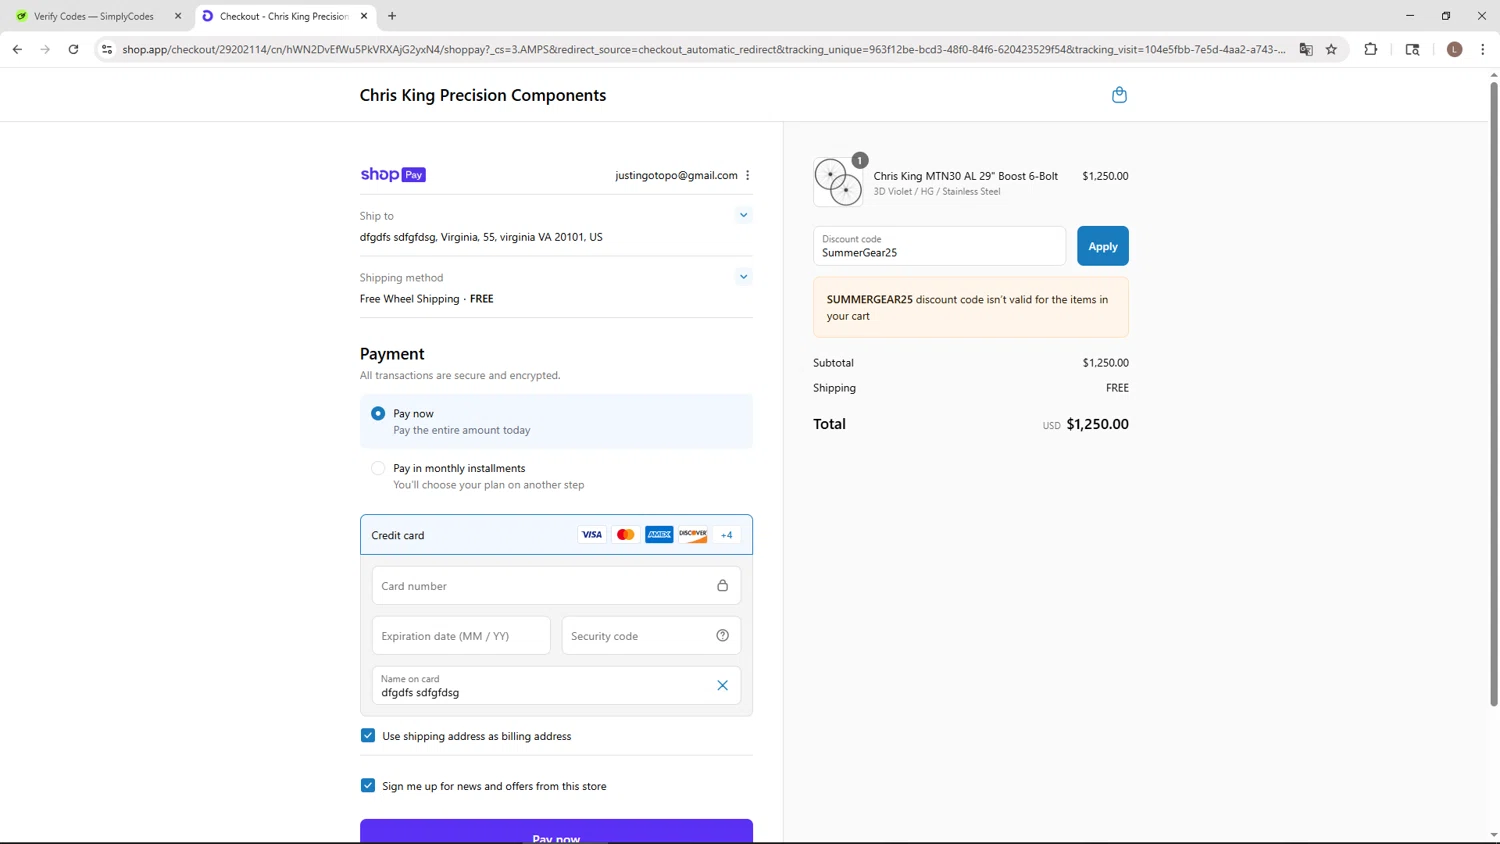Open the shopping bag cart icon
Screen dimensions: 1500x844
tap(1119, 95)
